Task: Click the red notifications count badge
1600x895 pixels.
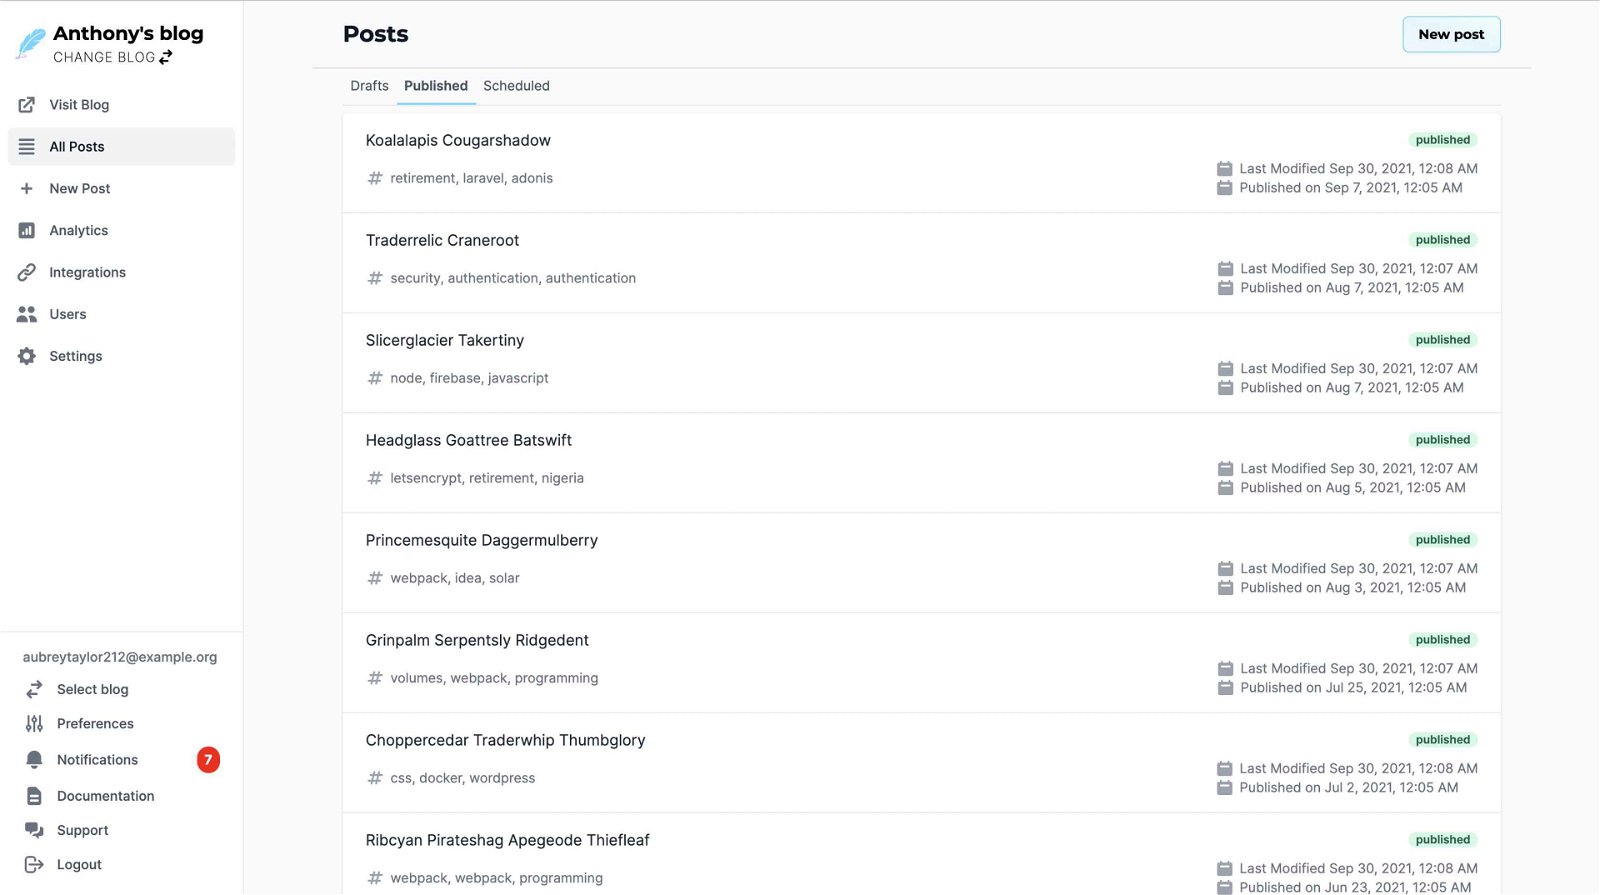Action: [x=208, y=760]
